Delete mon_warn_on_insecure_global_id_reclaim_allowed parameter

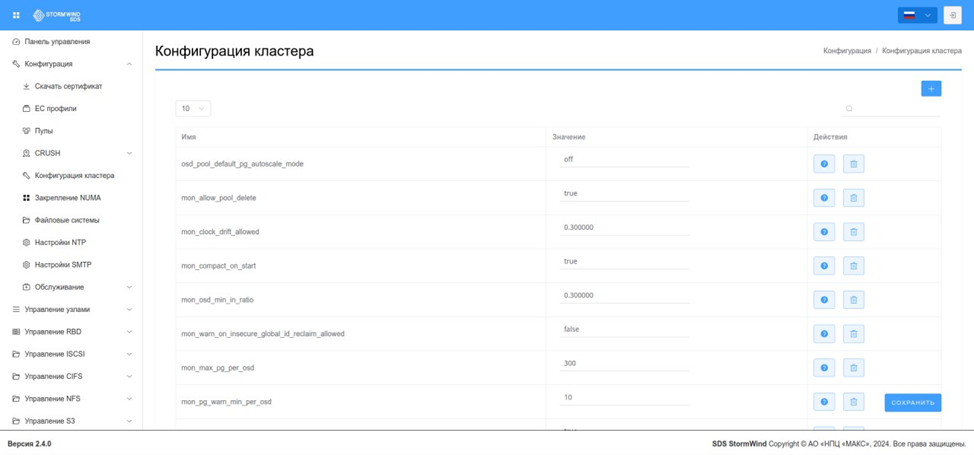pos(853,334)
